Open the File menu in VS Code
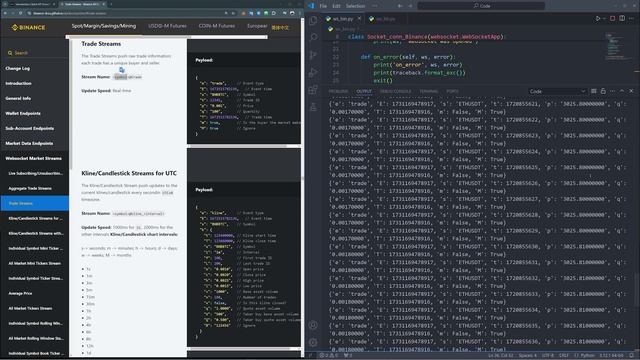This screenshot has width=640, height=360. tap(323, 6)
